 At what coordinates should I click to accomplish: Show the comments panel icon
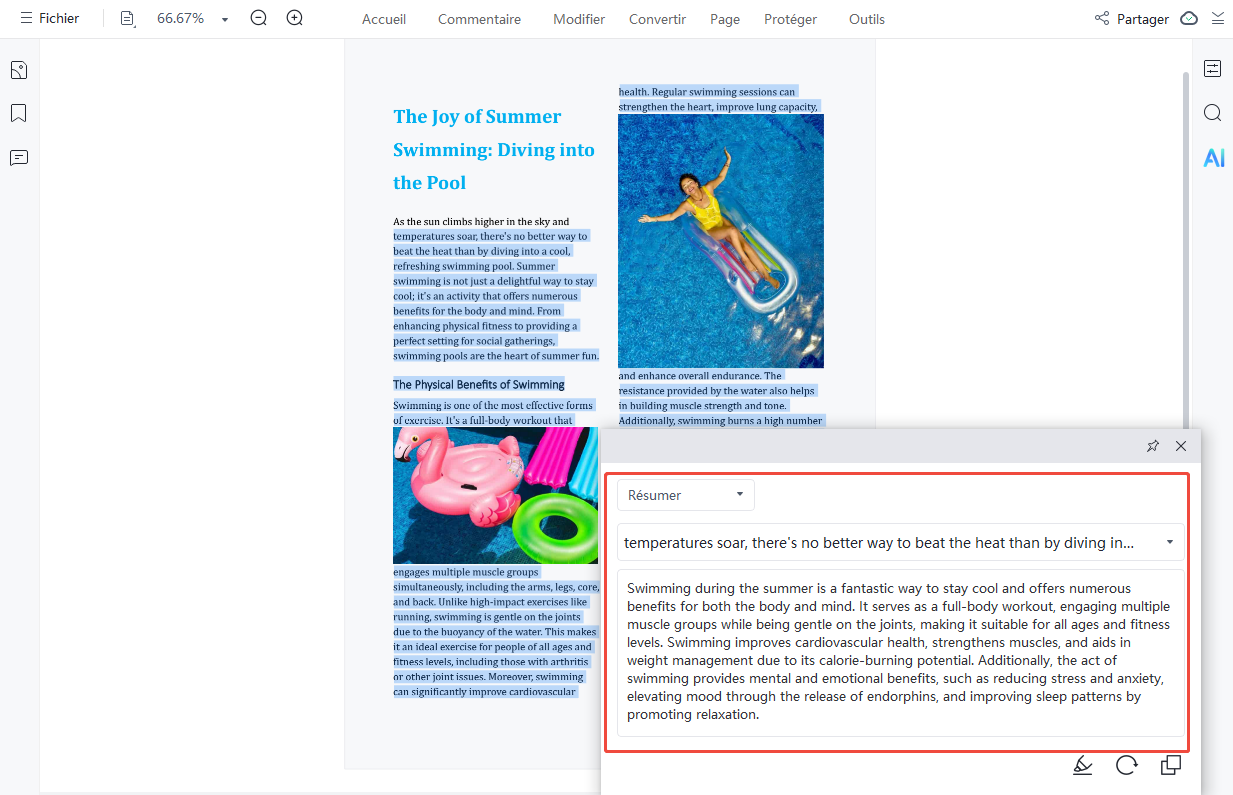tap(19, 158)
